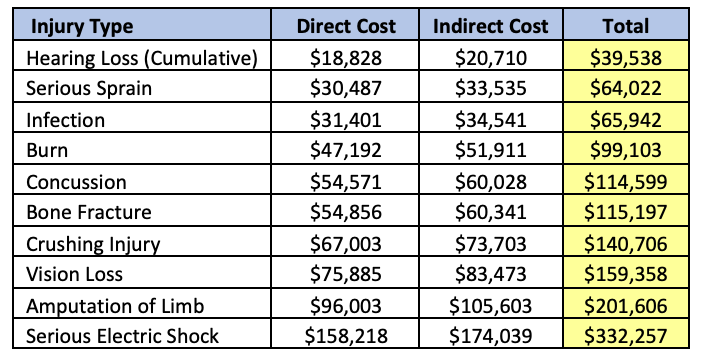The height and width of the screenshot is (362, 701).
Task: Click the Hearing Loss total $39,538
Action: click(626, 55)
